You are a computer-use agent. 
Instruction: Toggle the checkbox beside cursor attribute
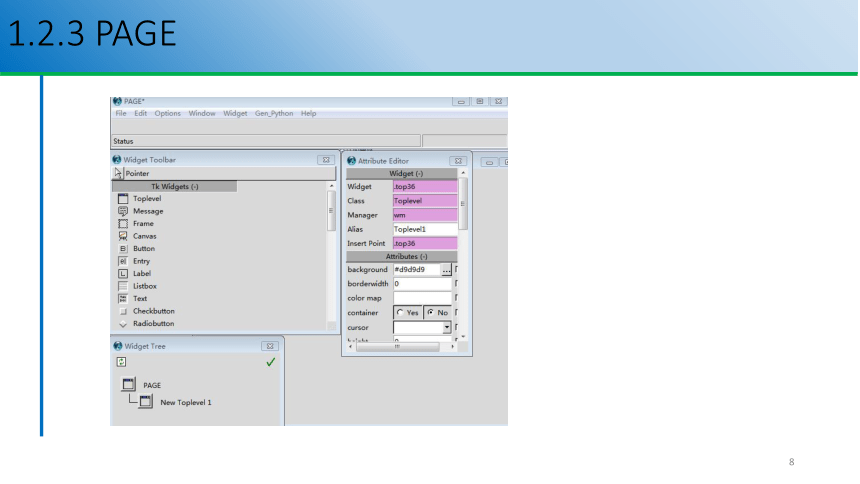(456, 328)
